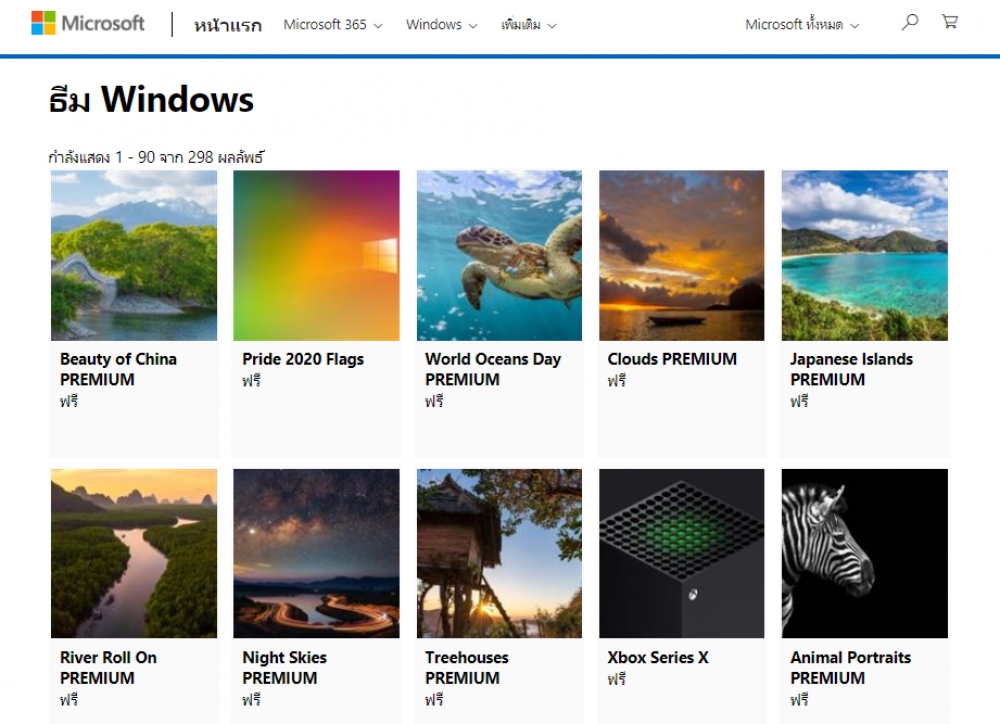Viewport: 1000px width, 724px height.
Task: Click the Pride 2020 Flags title
Action: (303, 359)
